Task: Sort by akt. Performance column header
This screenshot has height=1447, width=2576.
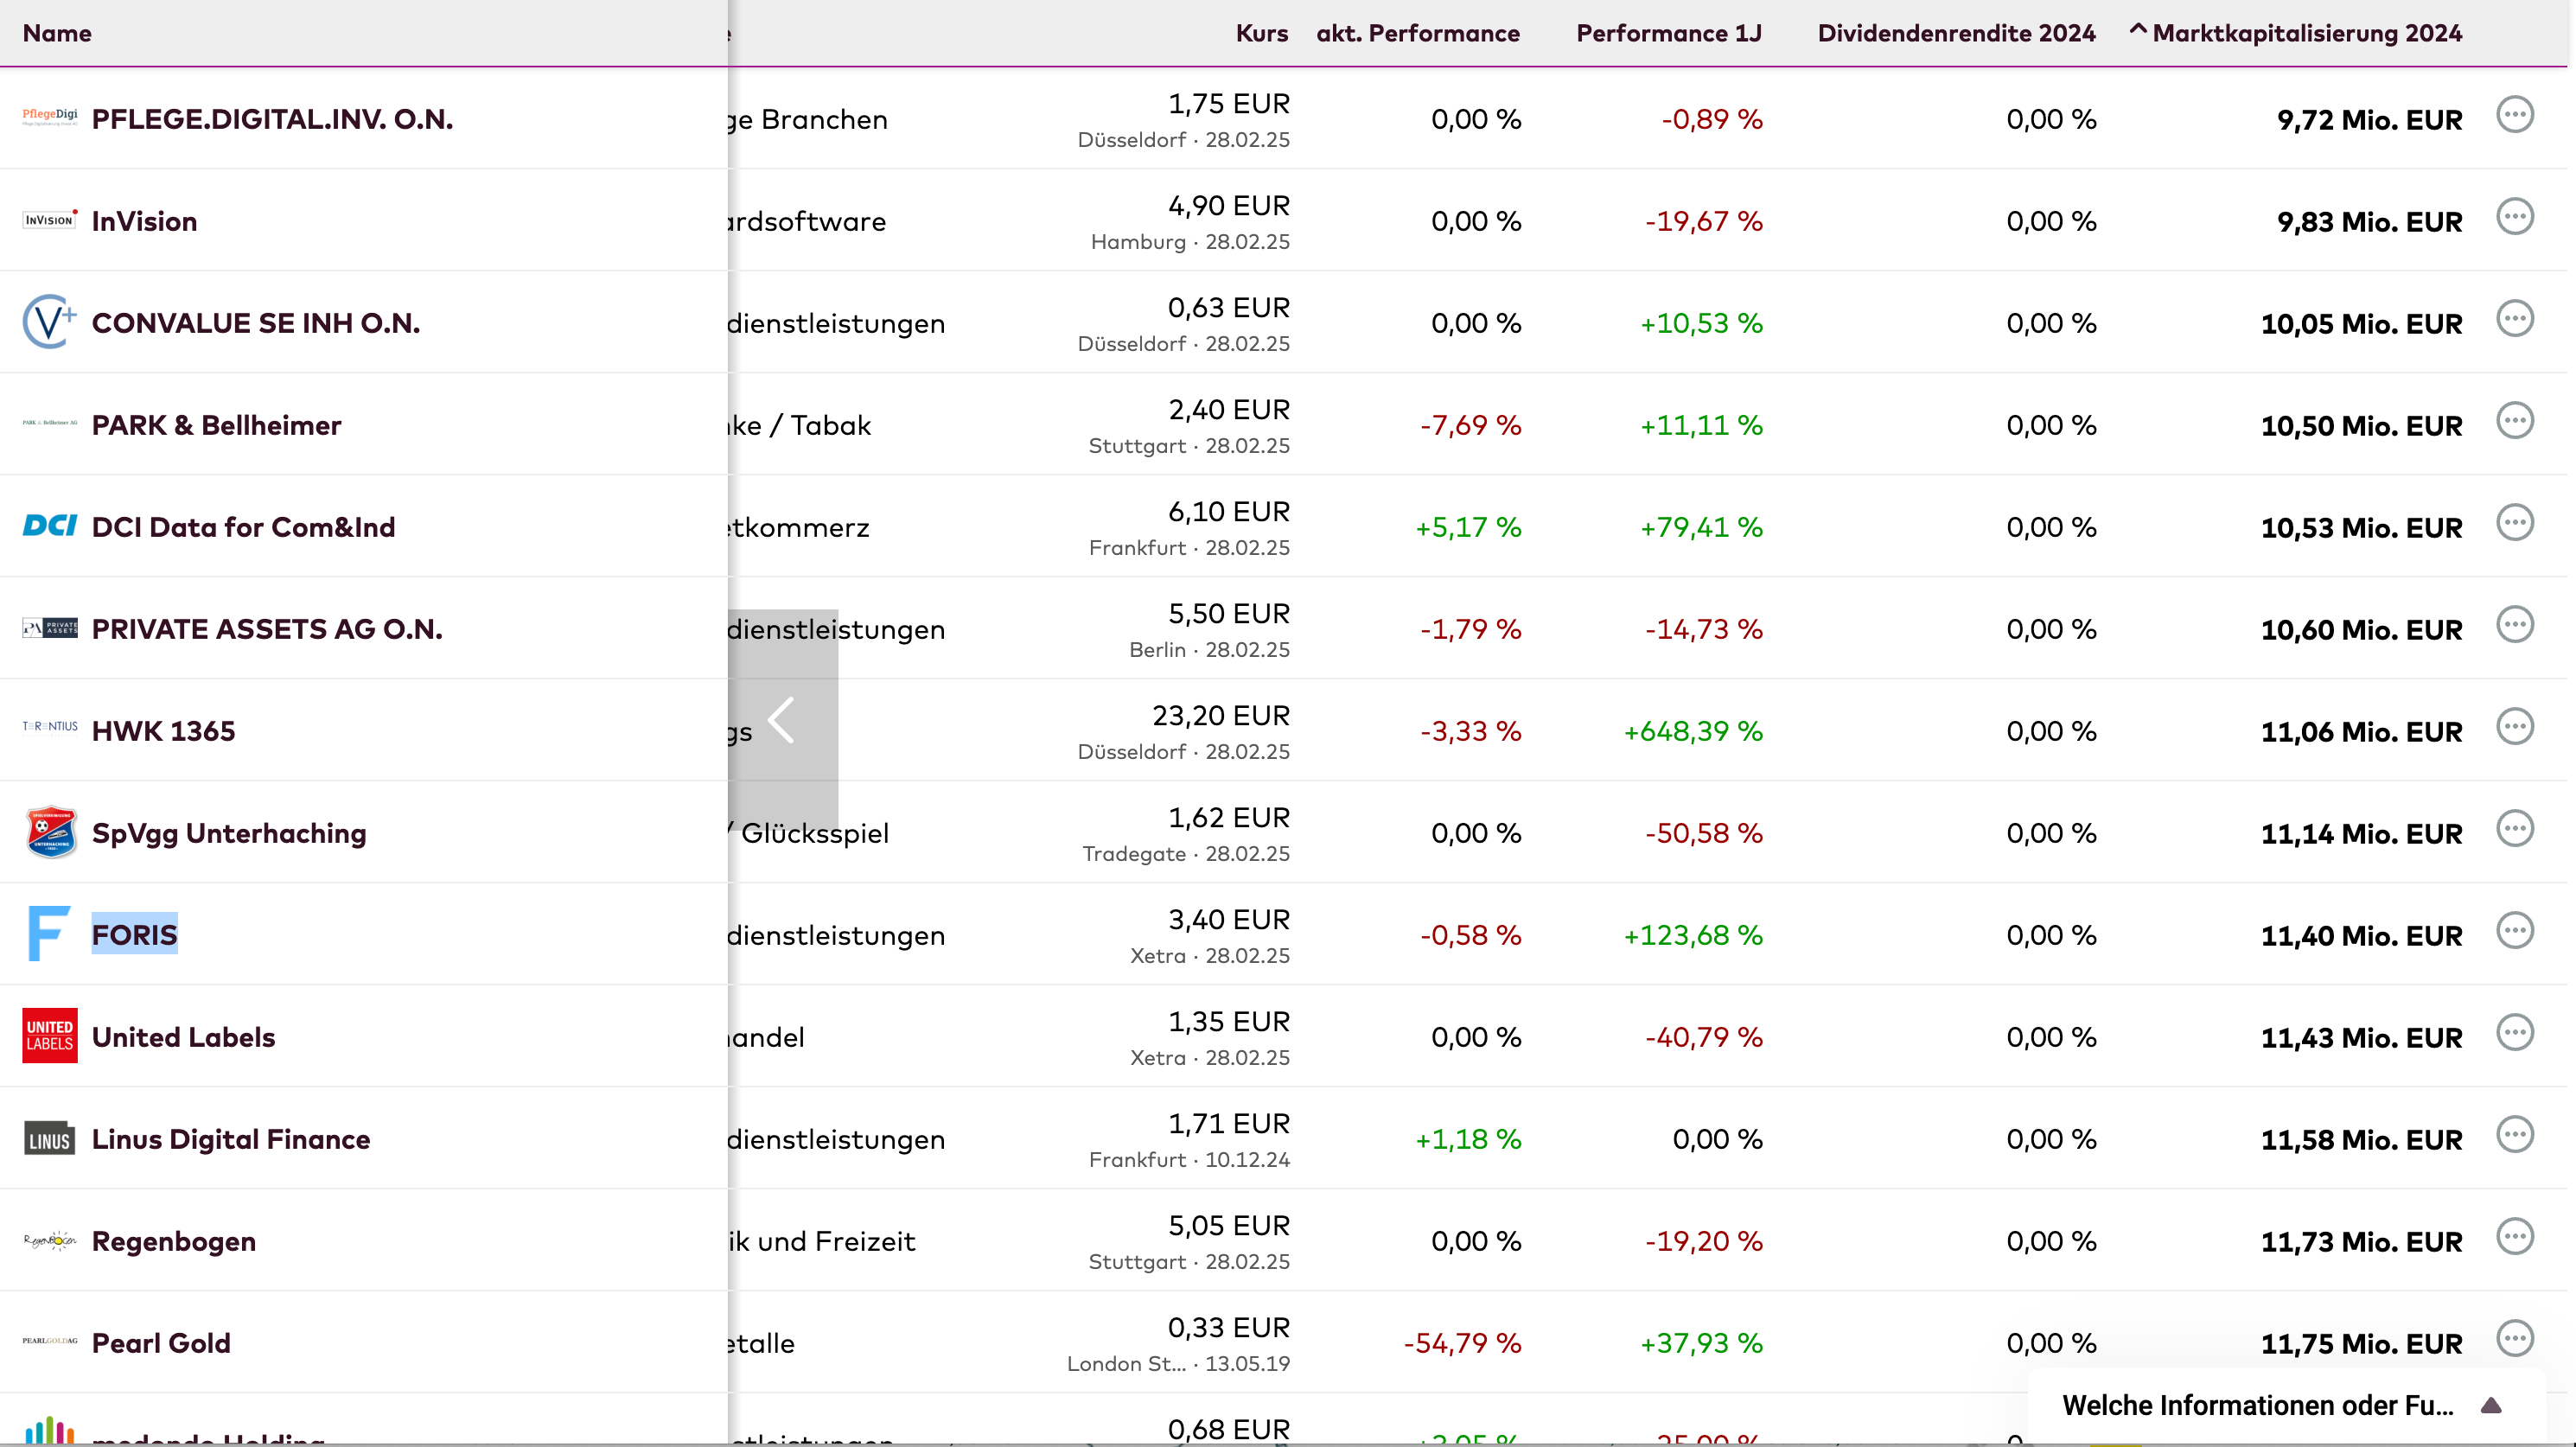Action: 1417,33
